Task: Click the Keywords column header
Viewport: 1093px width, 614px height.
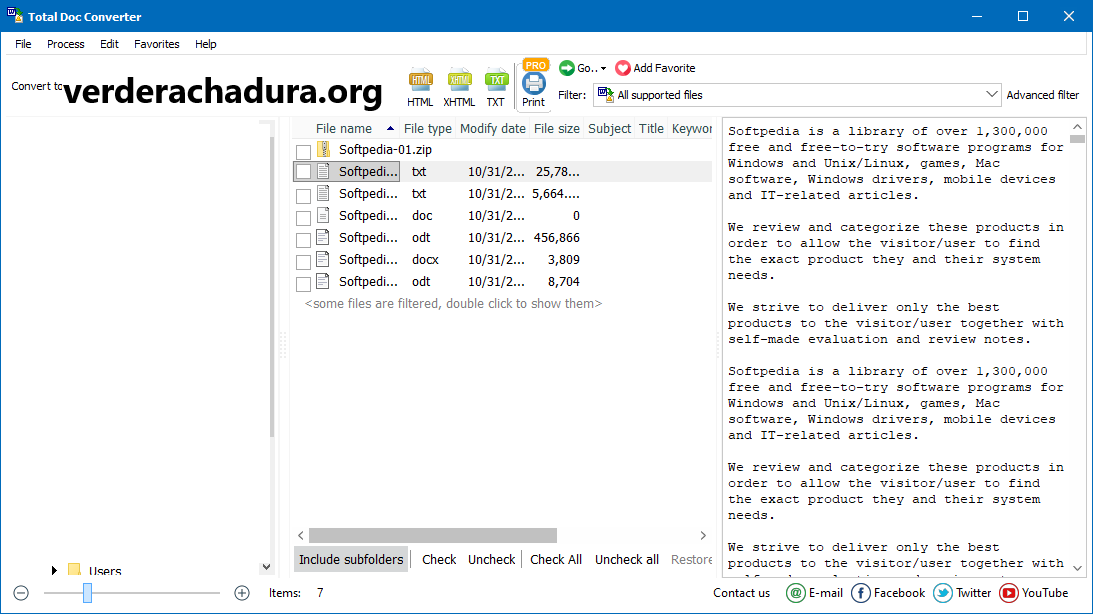Action: 691,128
